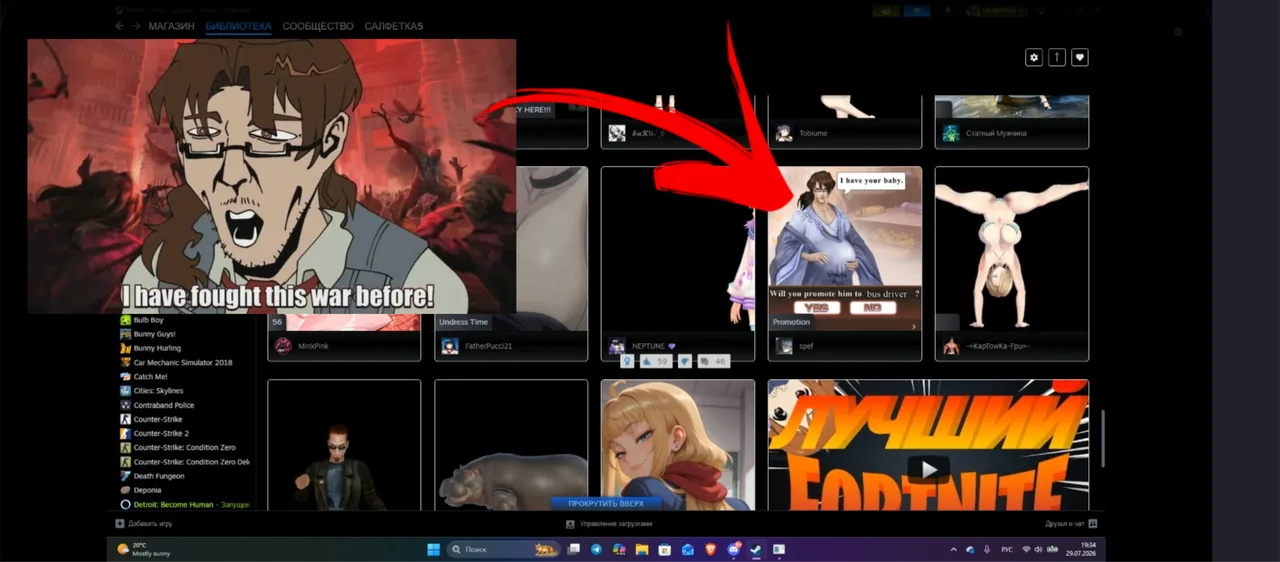1280x562 pixels.
Task: Click the thumbs-up icon showing 59
Action: pyautogui.click(x=646, y=361)
